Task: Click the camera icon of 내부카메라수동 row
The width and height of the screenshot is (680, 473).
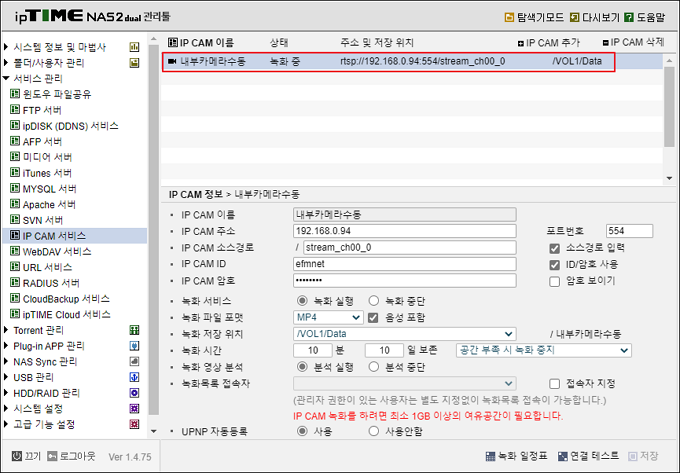Action: click(x=172, y=62)
